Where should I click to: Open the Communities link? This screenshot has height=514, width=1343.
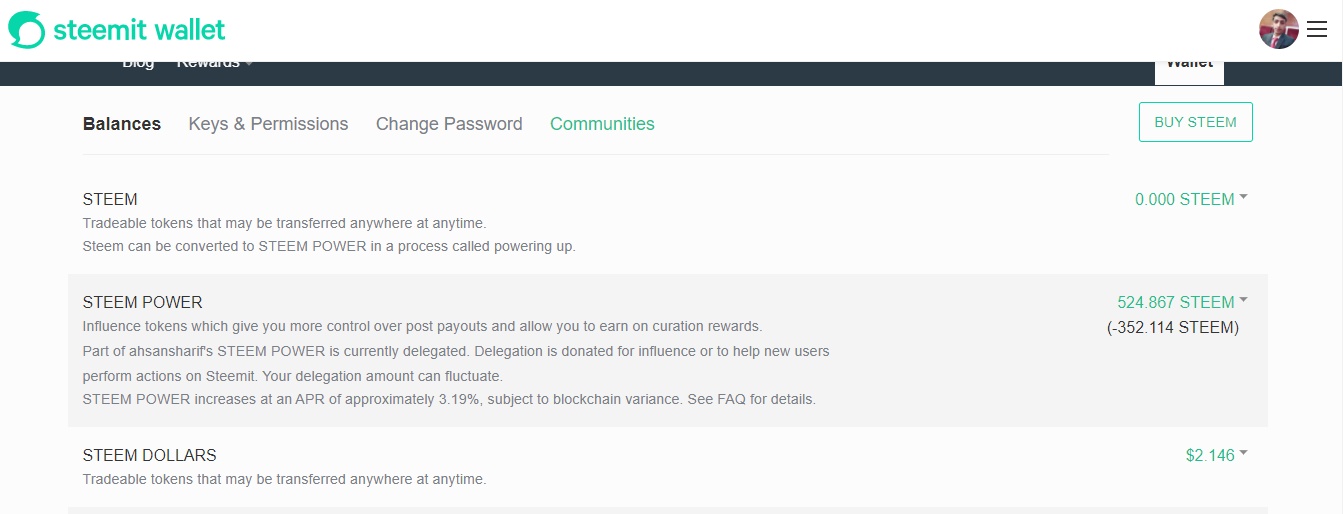[x=602, y=124]
